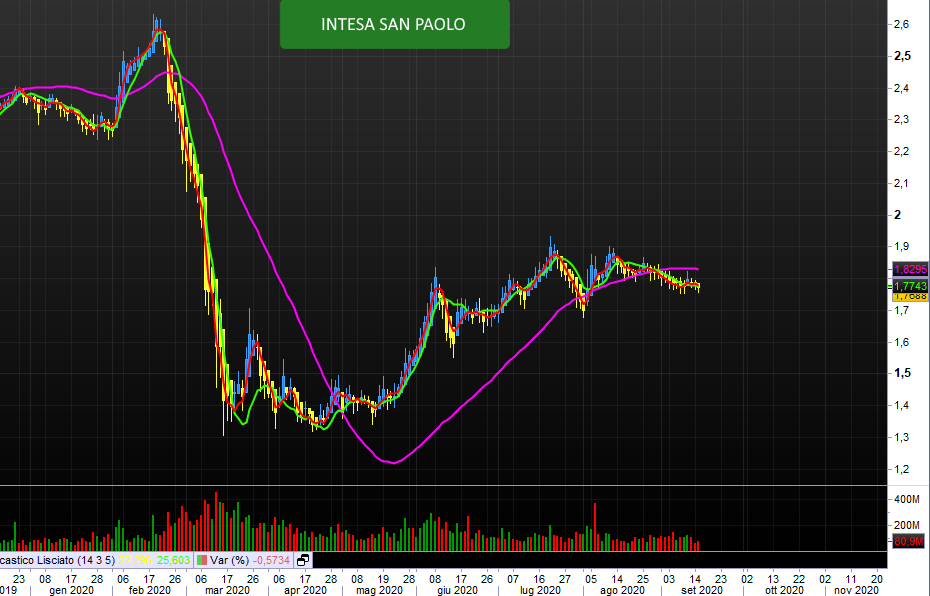Image resolution: width=930 pixels, height=596 pixels.
Task: Click the ago 2020 label on time axis
Action: [620, 590]
